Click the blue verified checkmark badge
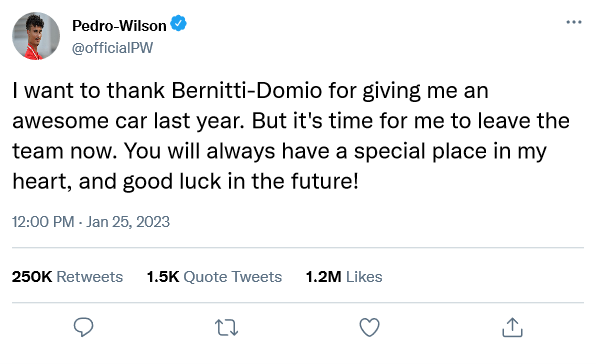This screenshot has height=364, width=596. point(178,24)
